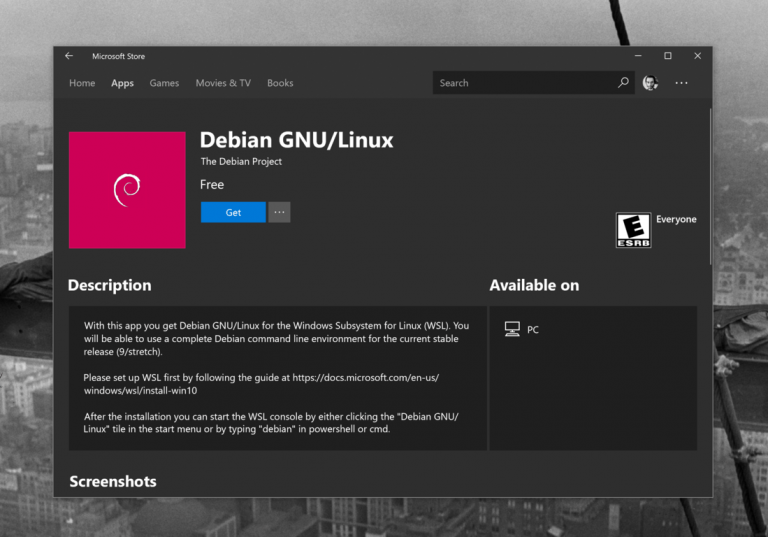Open more options next to Get button
This screenshot has width=768, height=537.
coord(279,212)
